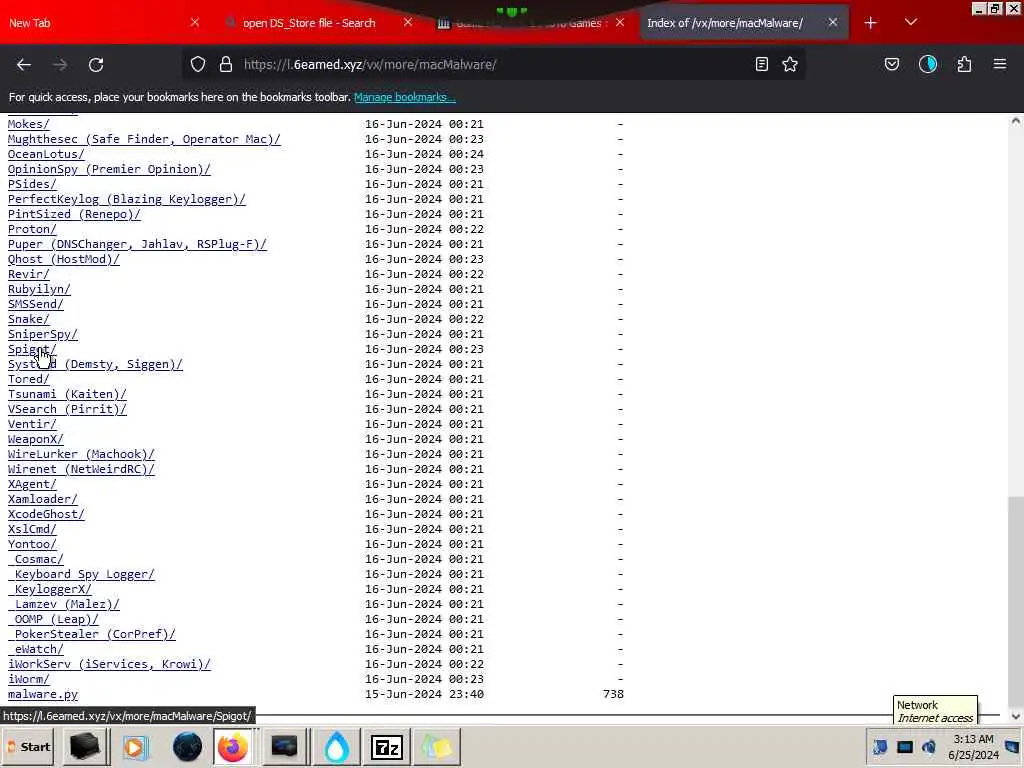Viewport: 1024px width, 768px height.
Task: Open a new tab with the plus icon
Action: [x=871, y=23]
